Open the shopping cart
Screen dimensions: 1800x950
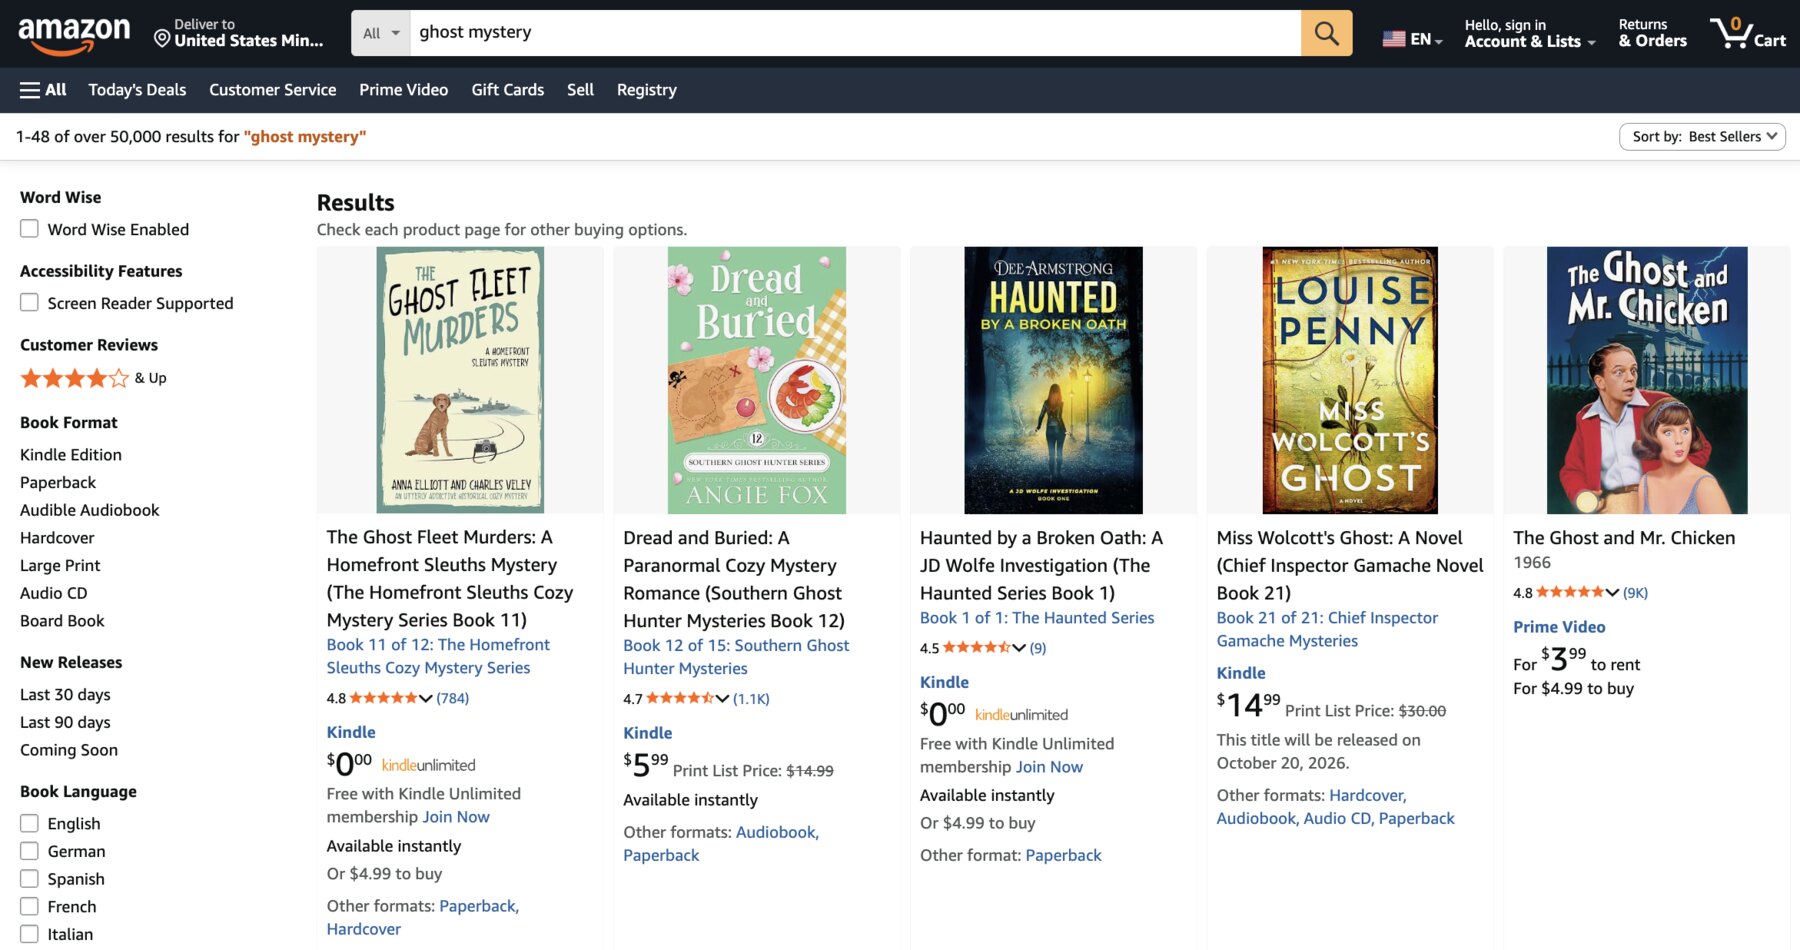click(1748, 33)
